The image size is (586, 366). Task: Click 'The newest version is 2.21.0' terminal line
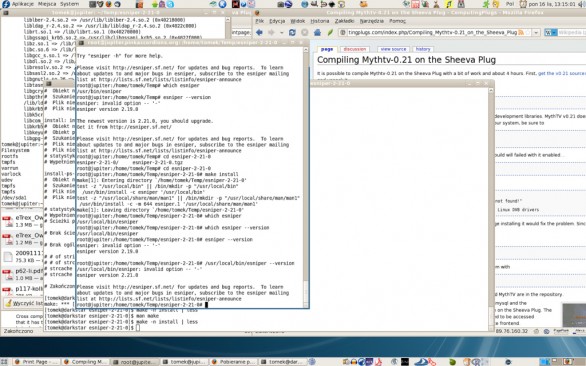[145, 121]
